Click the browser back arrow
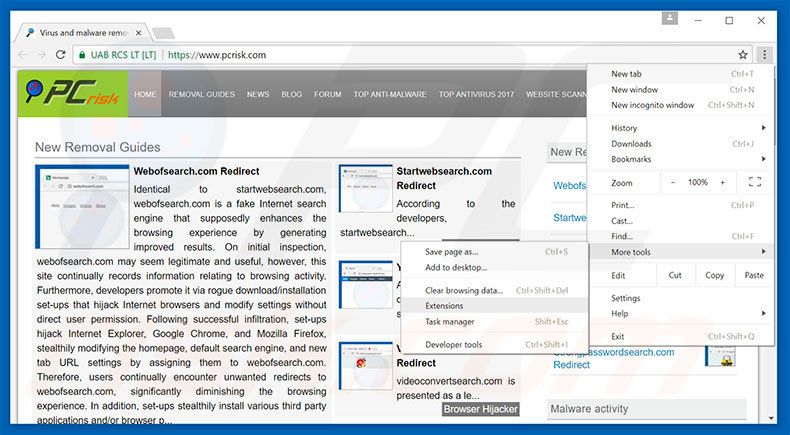The image size is (790, 435). (23, 55)
